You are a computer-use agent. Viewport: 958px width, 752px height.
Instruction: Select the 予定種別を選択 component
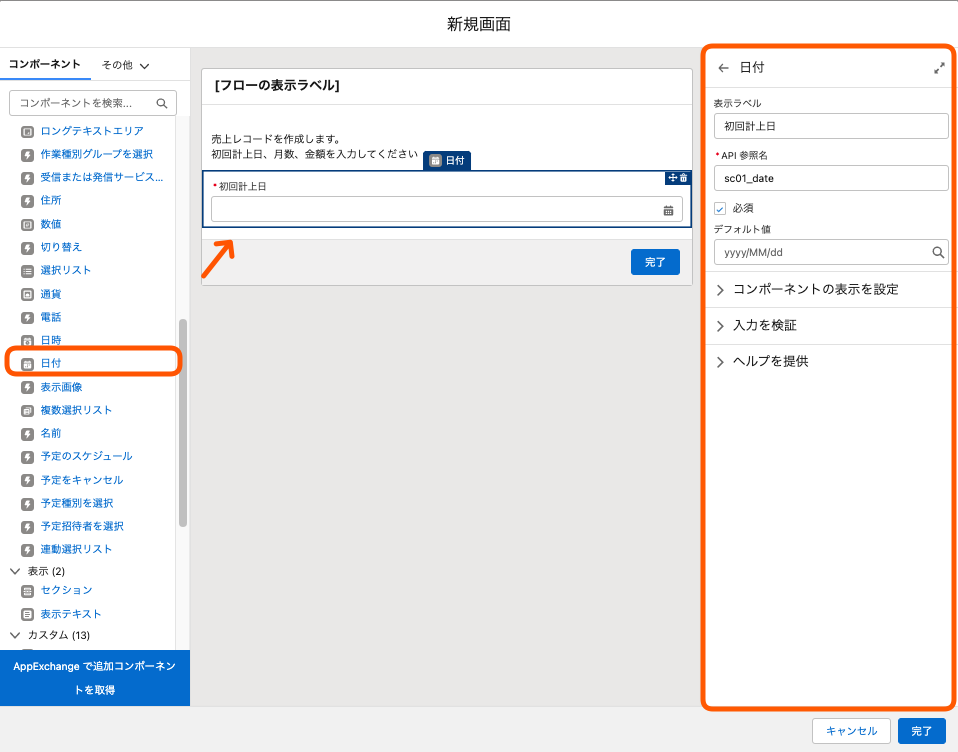point(76,503)
